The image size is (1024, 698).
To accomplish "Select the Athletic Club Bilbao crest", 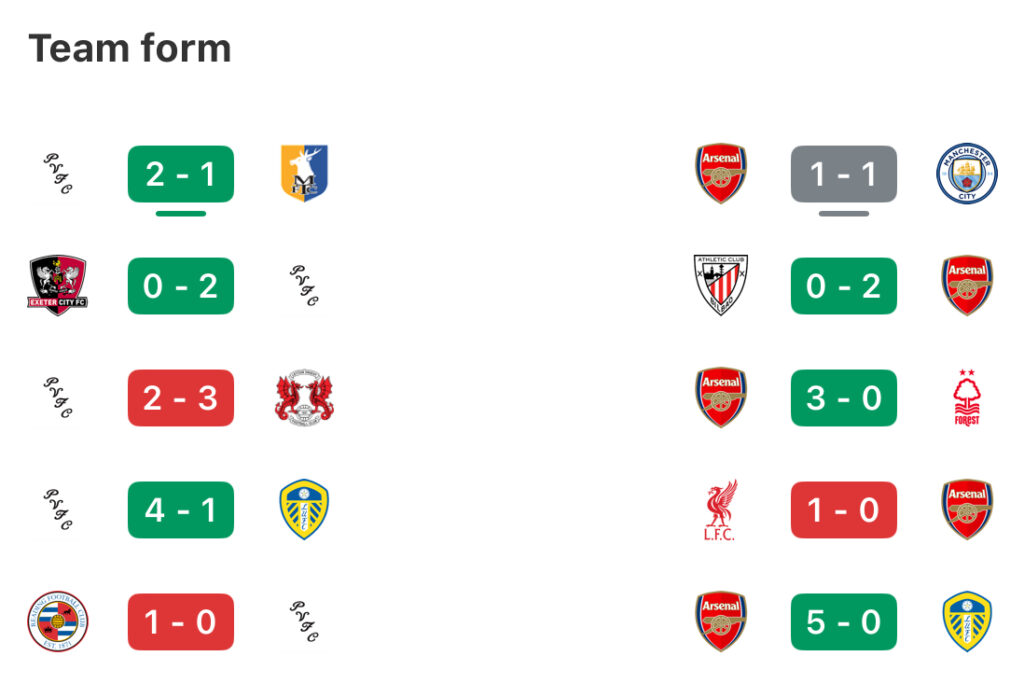I will coord(720,285).
